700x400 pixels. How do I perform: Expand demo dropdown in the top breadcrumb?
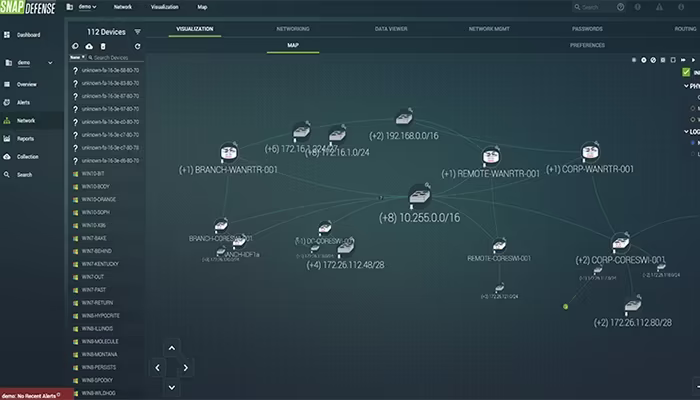pyautogui.click(x=88, y=7)
